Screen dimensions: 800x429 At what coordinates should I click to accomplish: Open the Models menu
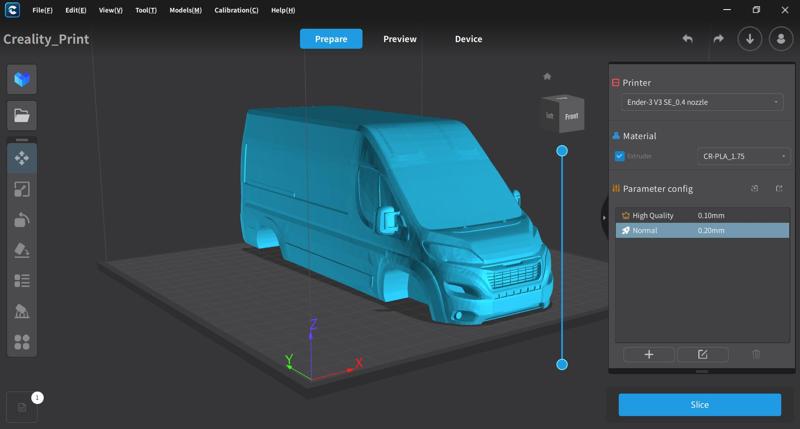pyautogui.click(x=185, y=10)
